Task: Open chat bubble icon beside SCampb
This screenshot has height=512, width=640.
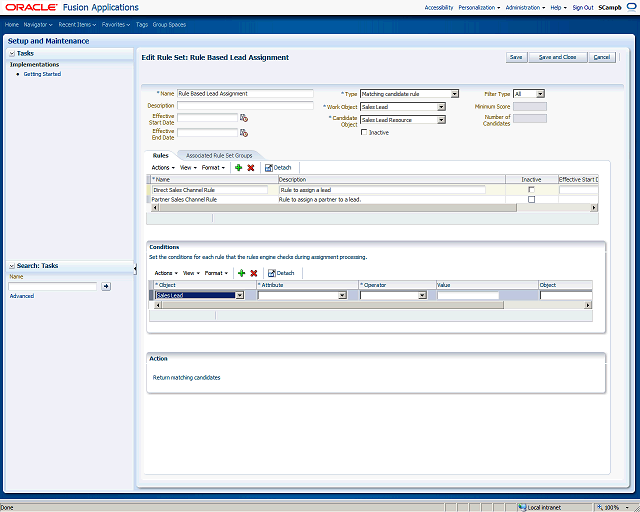Action: (x=631, y=7)
